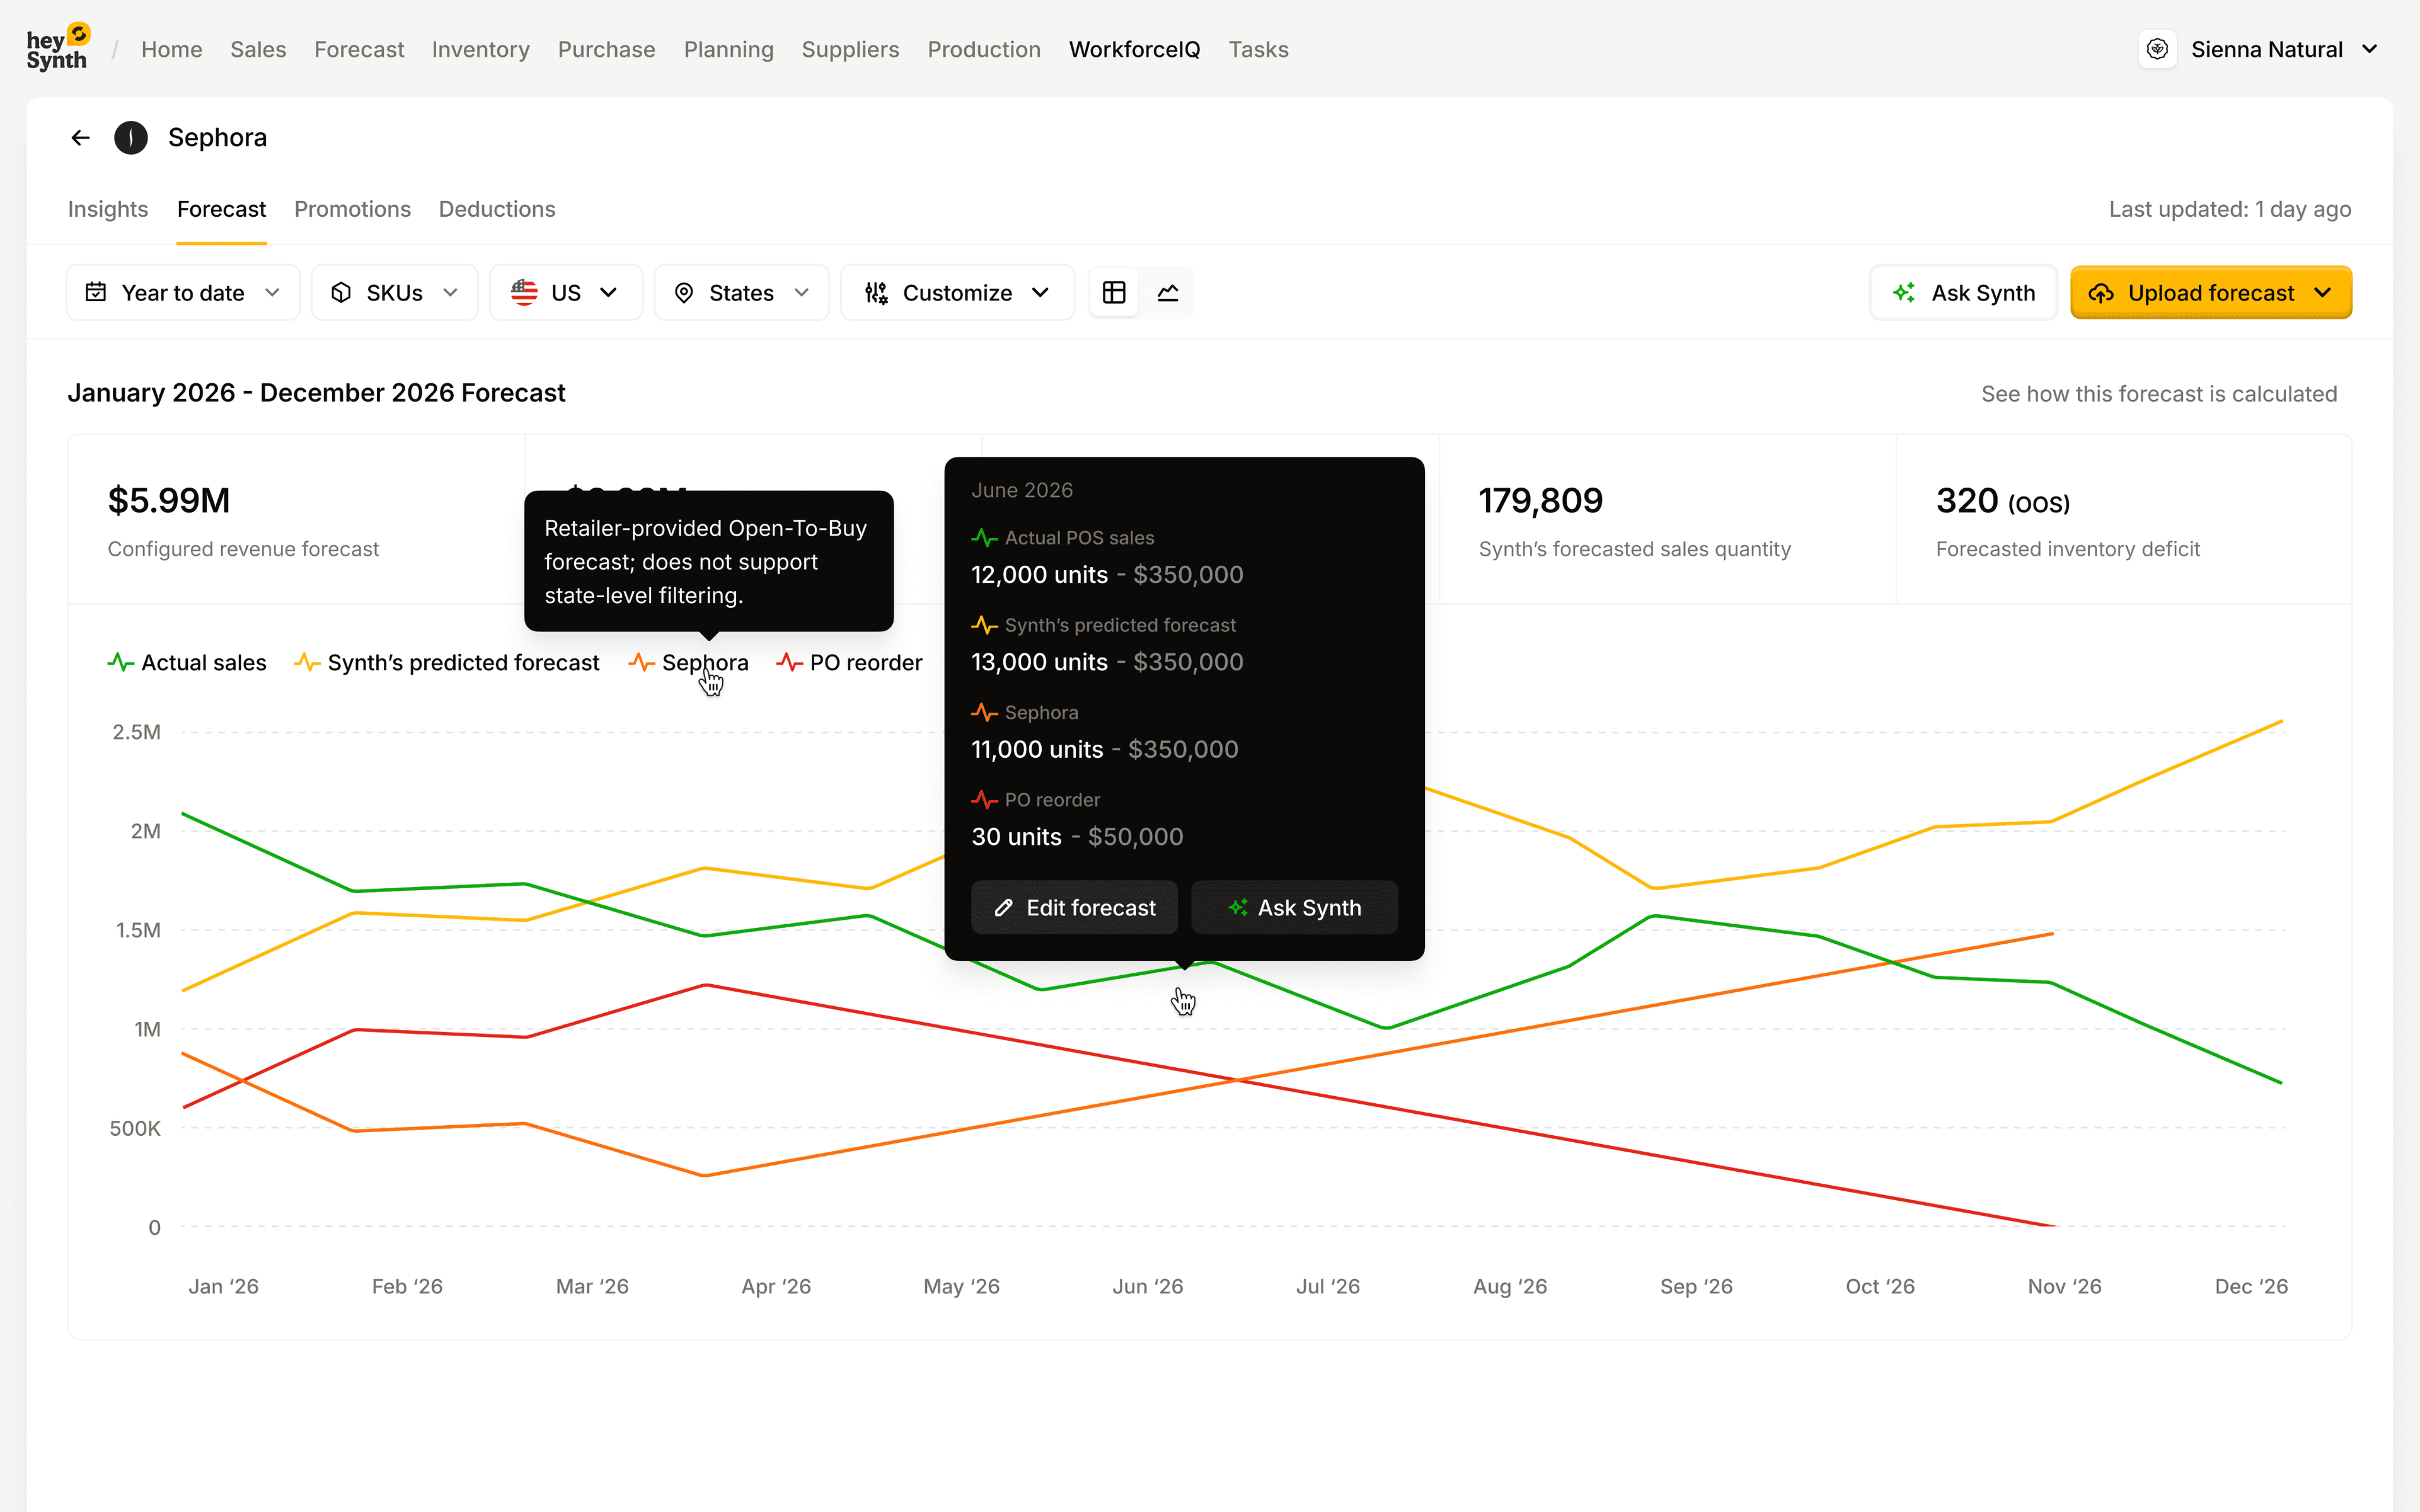
Task: Open the Promotions tab
Action: click(x=352, y=209)
